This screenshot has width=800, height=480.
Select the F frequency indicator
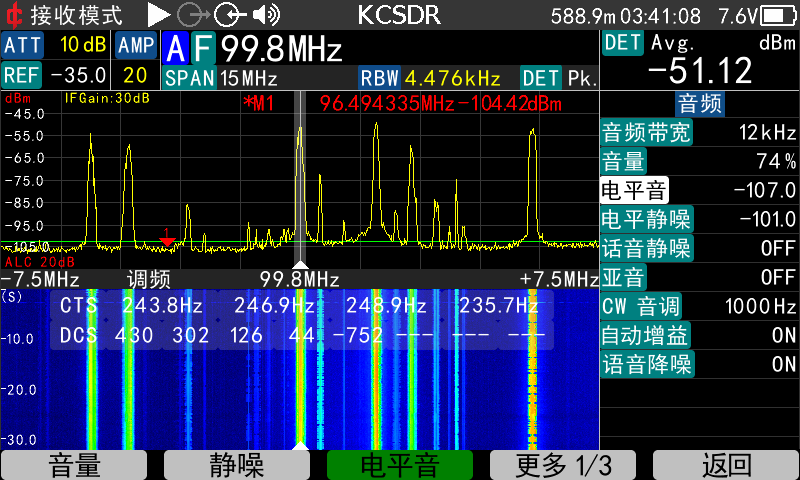coord(202,49)
